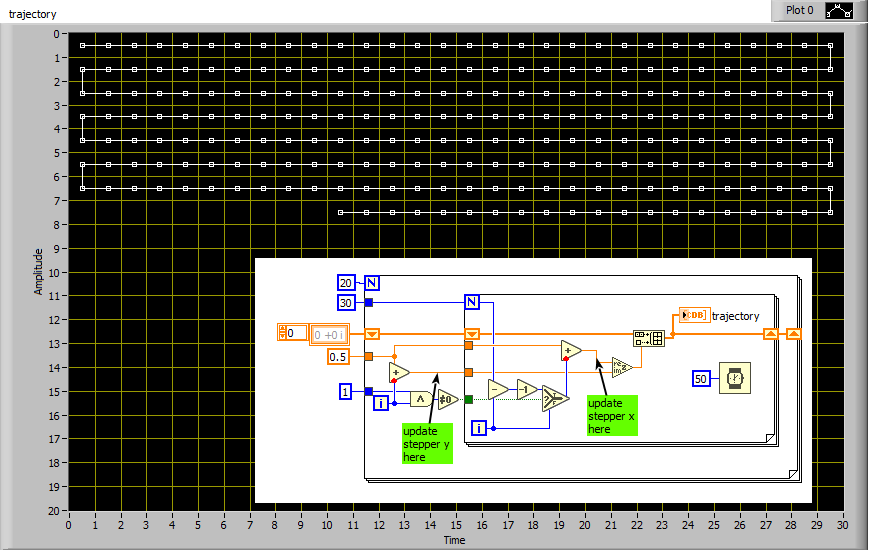Select the orange constant 0.5
Viewport: 869px width, 553px height.
(338, 357)
